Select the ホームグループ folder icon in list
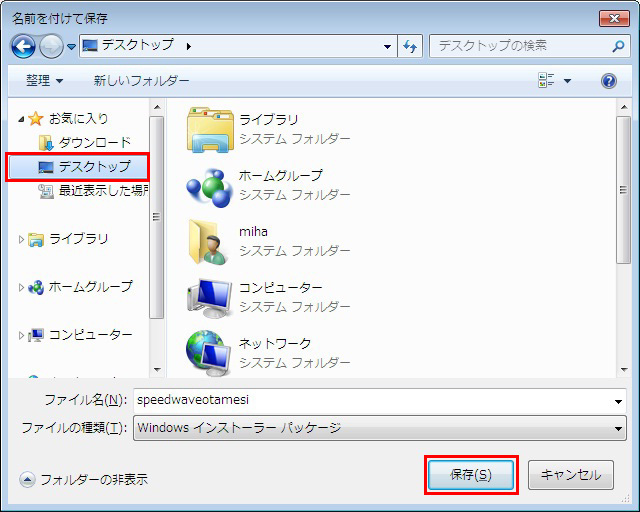This screenshot has width=640, height=512. 209,184
